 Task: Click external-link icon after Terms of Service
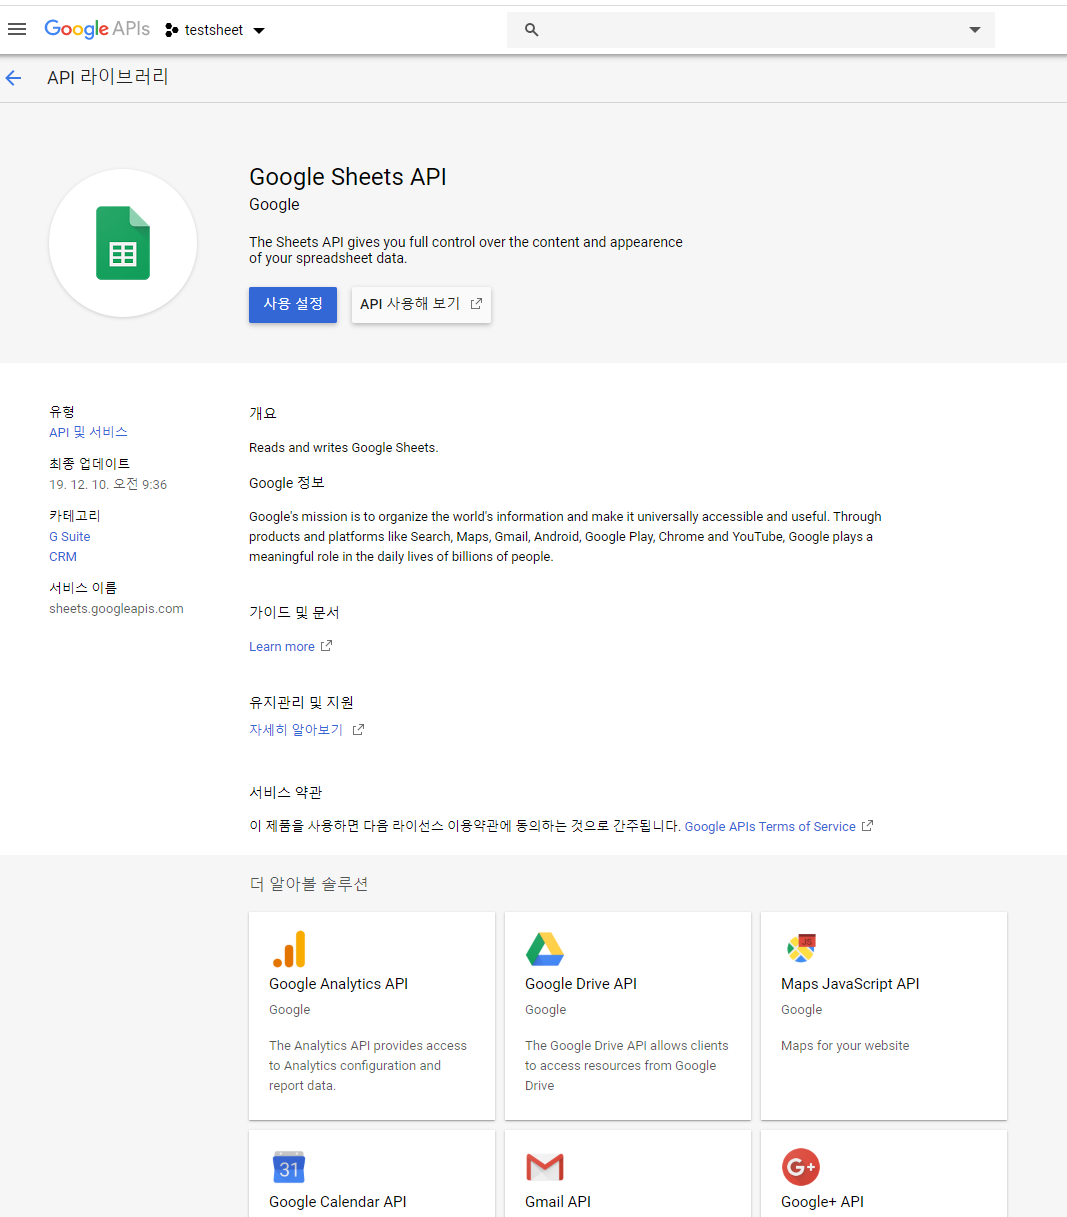pyautogui.click(x=867, y=826)
